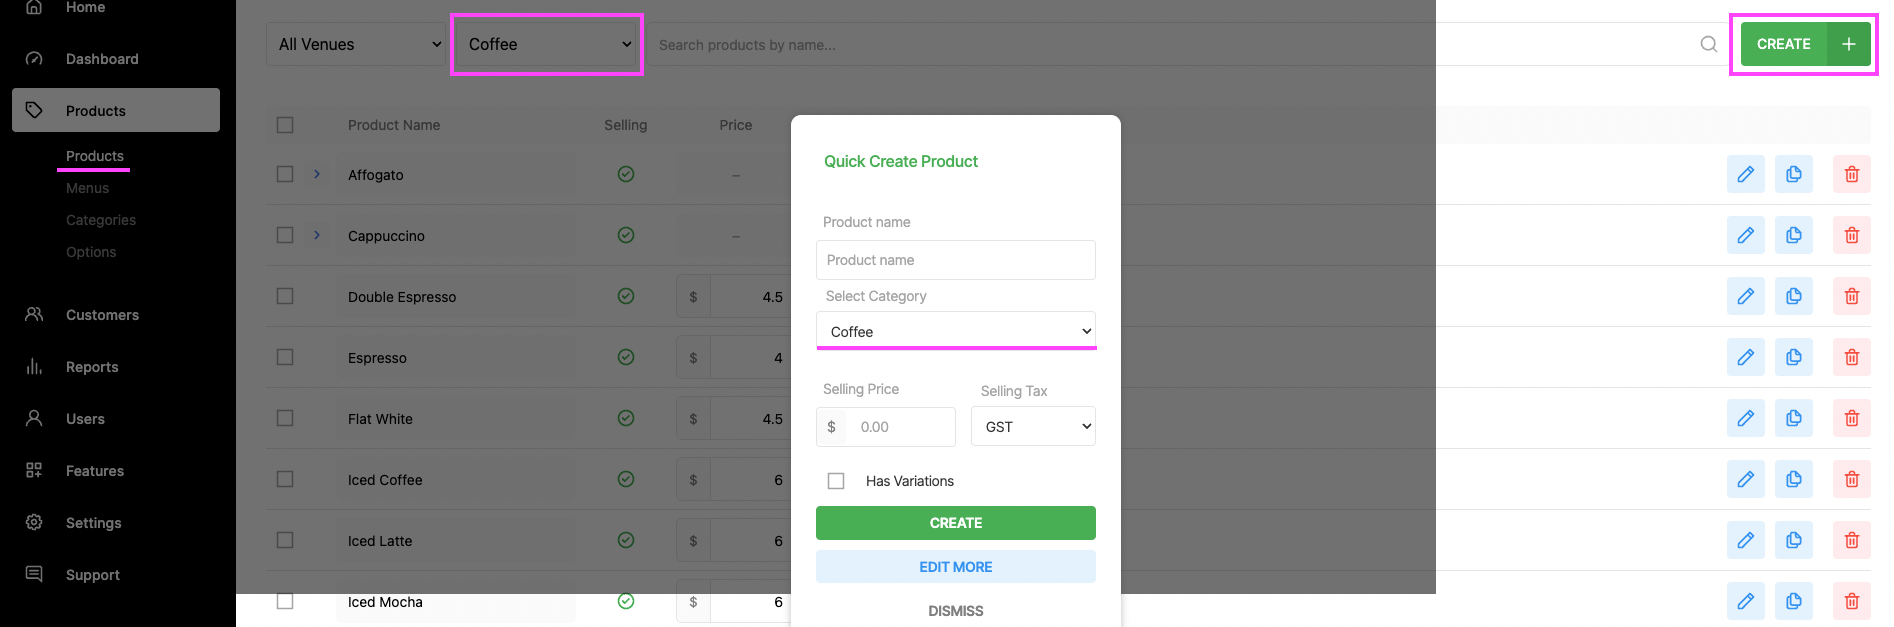Dismiss the Quick Create Product dialog
This screenshot has width=1894, height=627.
click(955, 611)
